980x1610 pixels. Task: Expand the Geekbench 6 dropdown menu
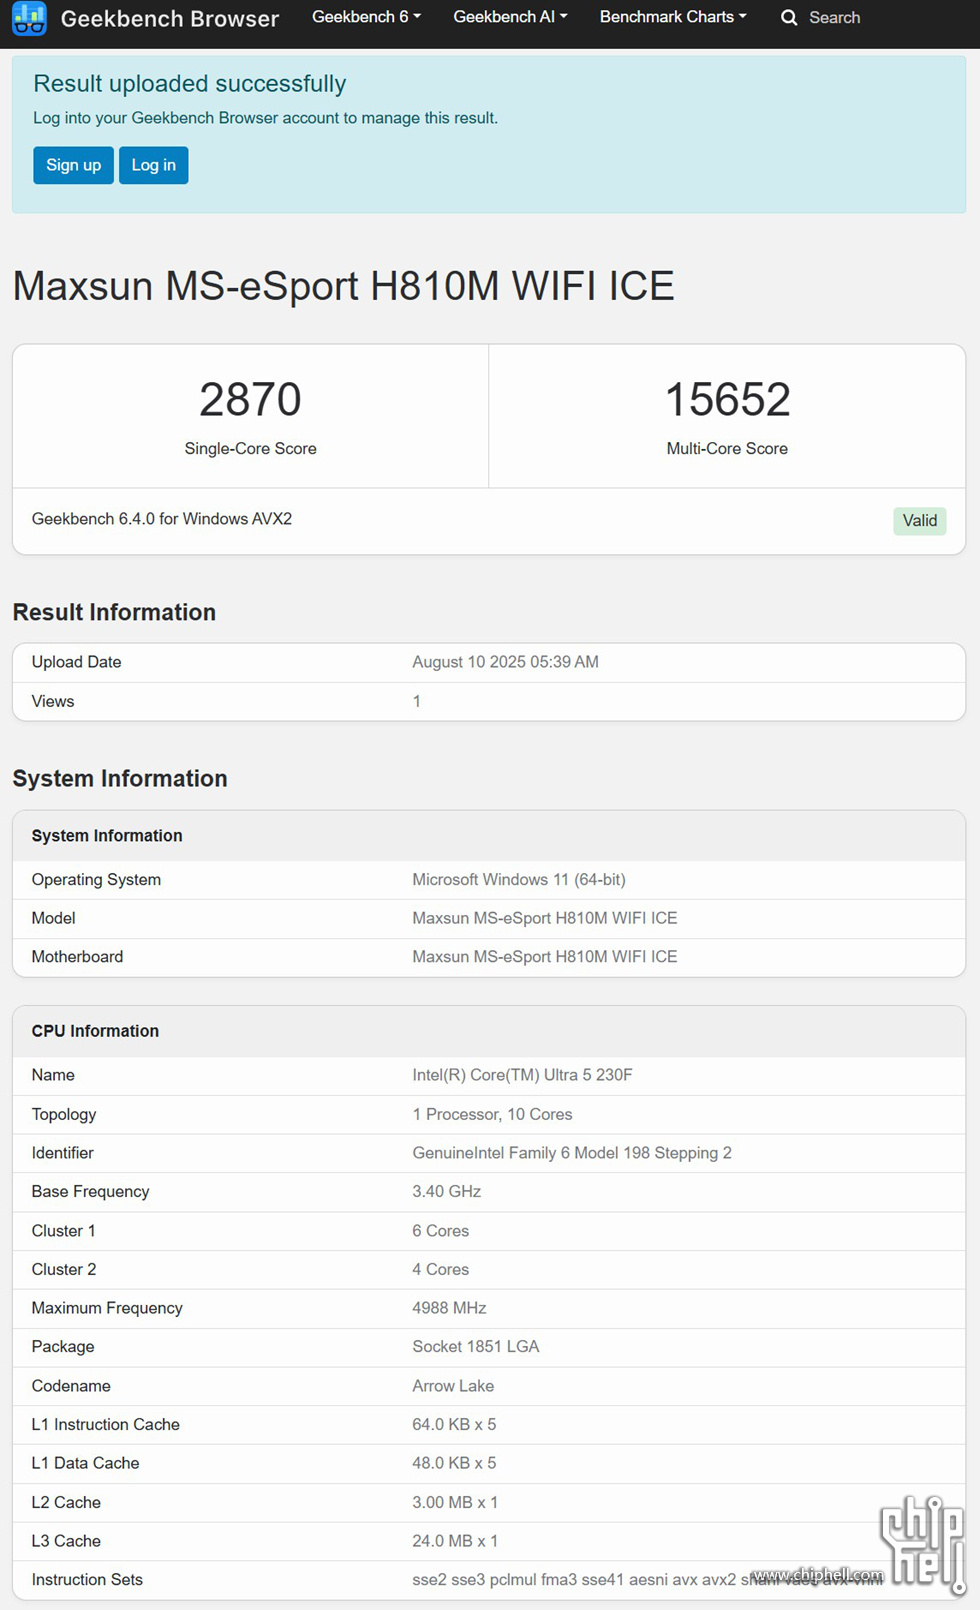366,17
